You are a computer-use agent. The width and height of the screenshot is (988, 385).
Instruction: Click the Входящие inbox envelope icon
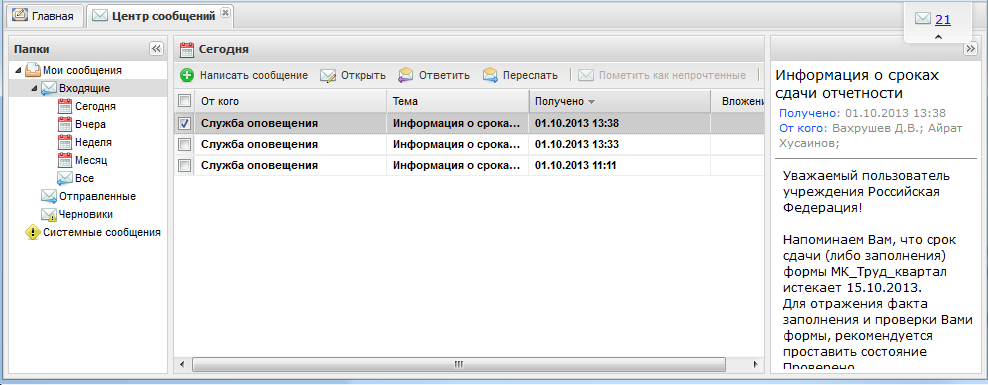click(x=49, y=88)
